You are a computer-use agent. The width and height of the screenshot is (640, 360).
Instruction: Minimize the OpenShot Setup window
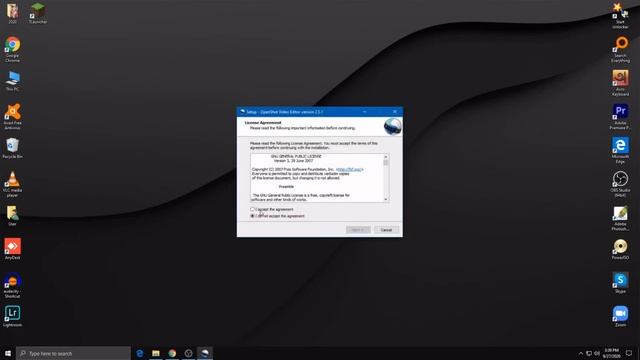pyautogui.click(x=364, y=112)
